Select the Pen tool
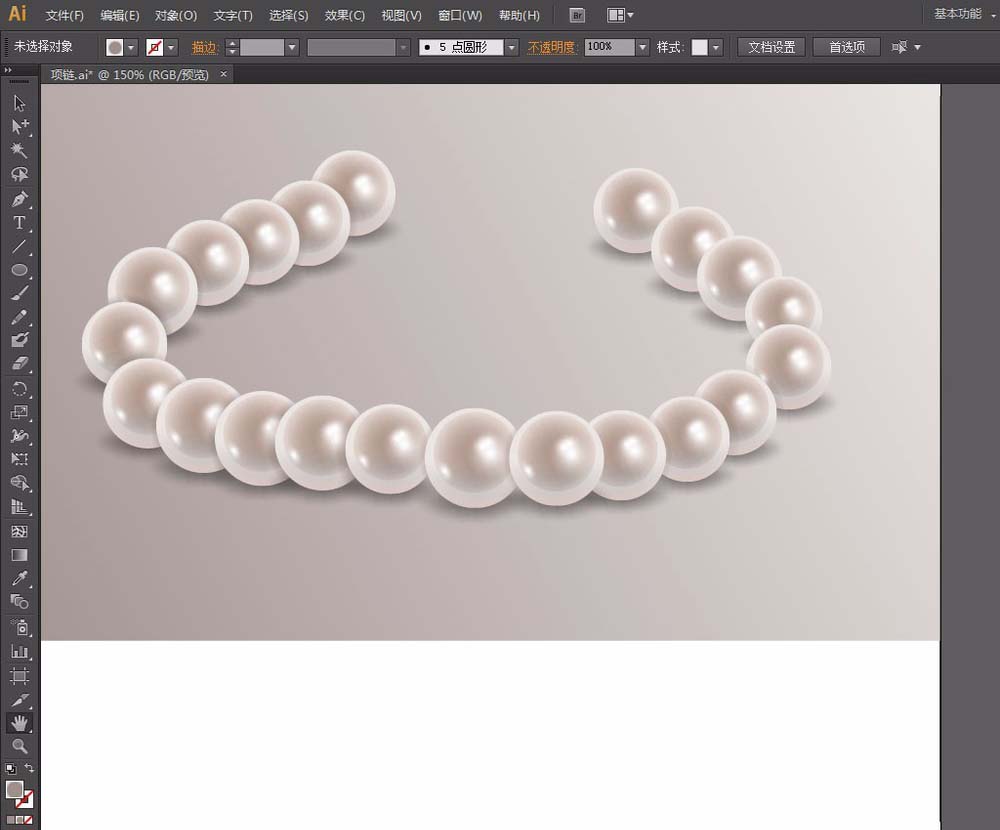The height and width of the screenshot is (830, 1000). pos(19,199)
